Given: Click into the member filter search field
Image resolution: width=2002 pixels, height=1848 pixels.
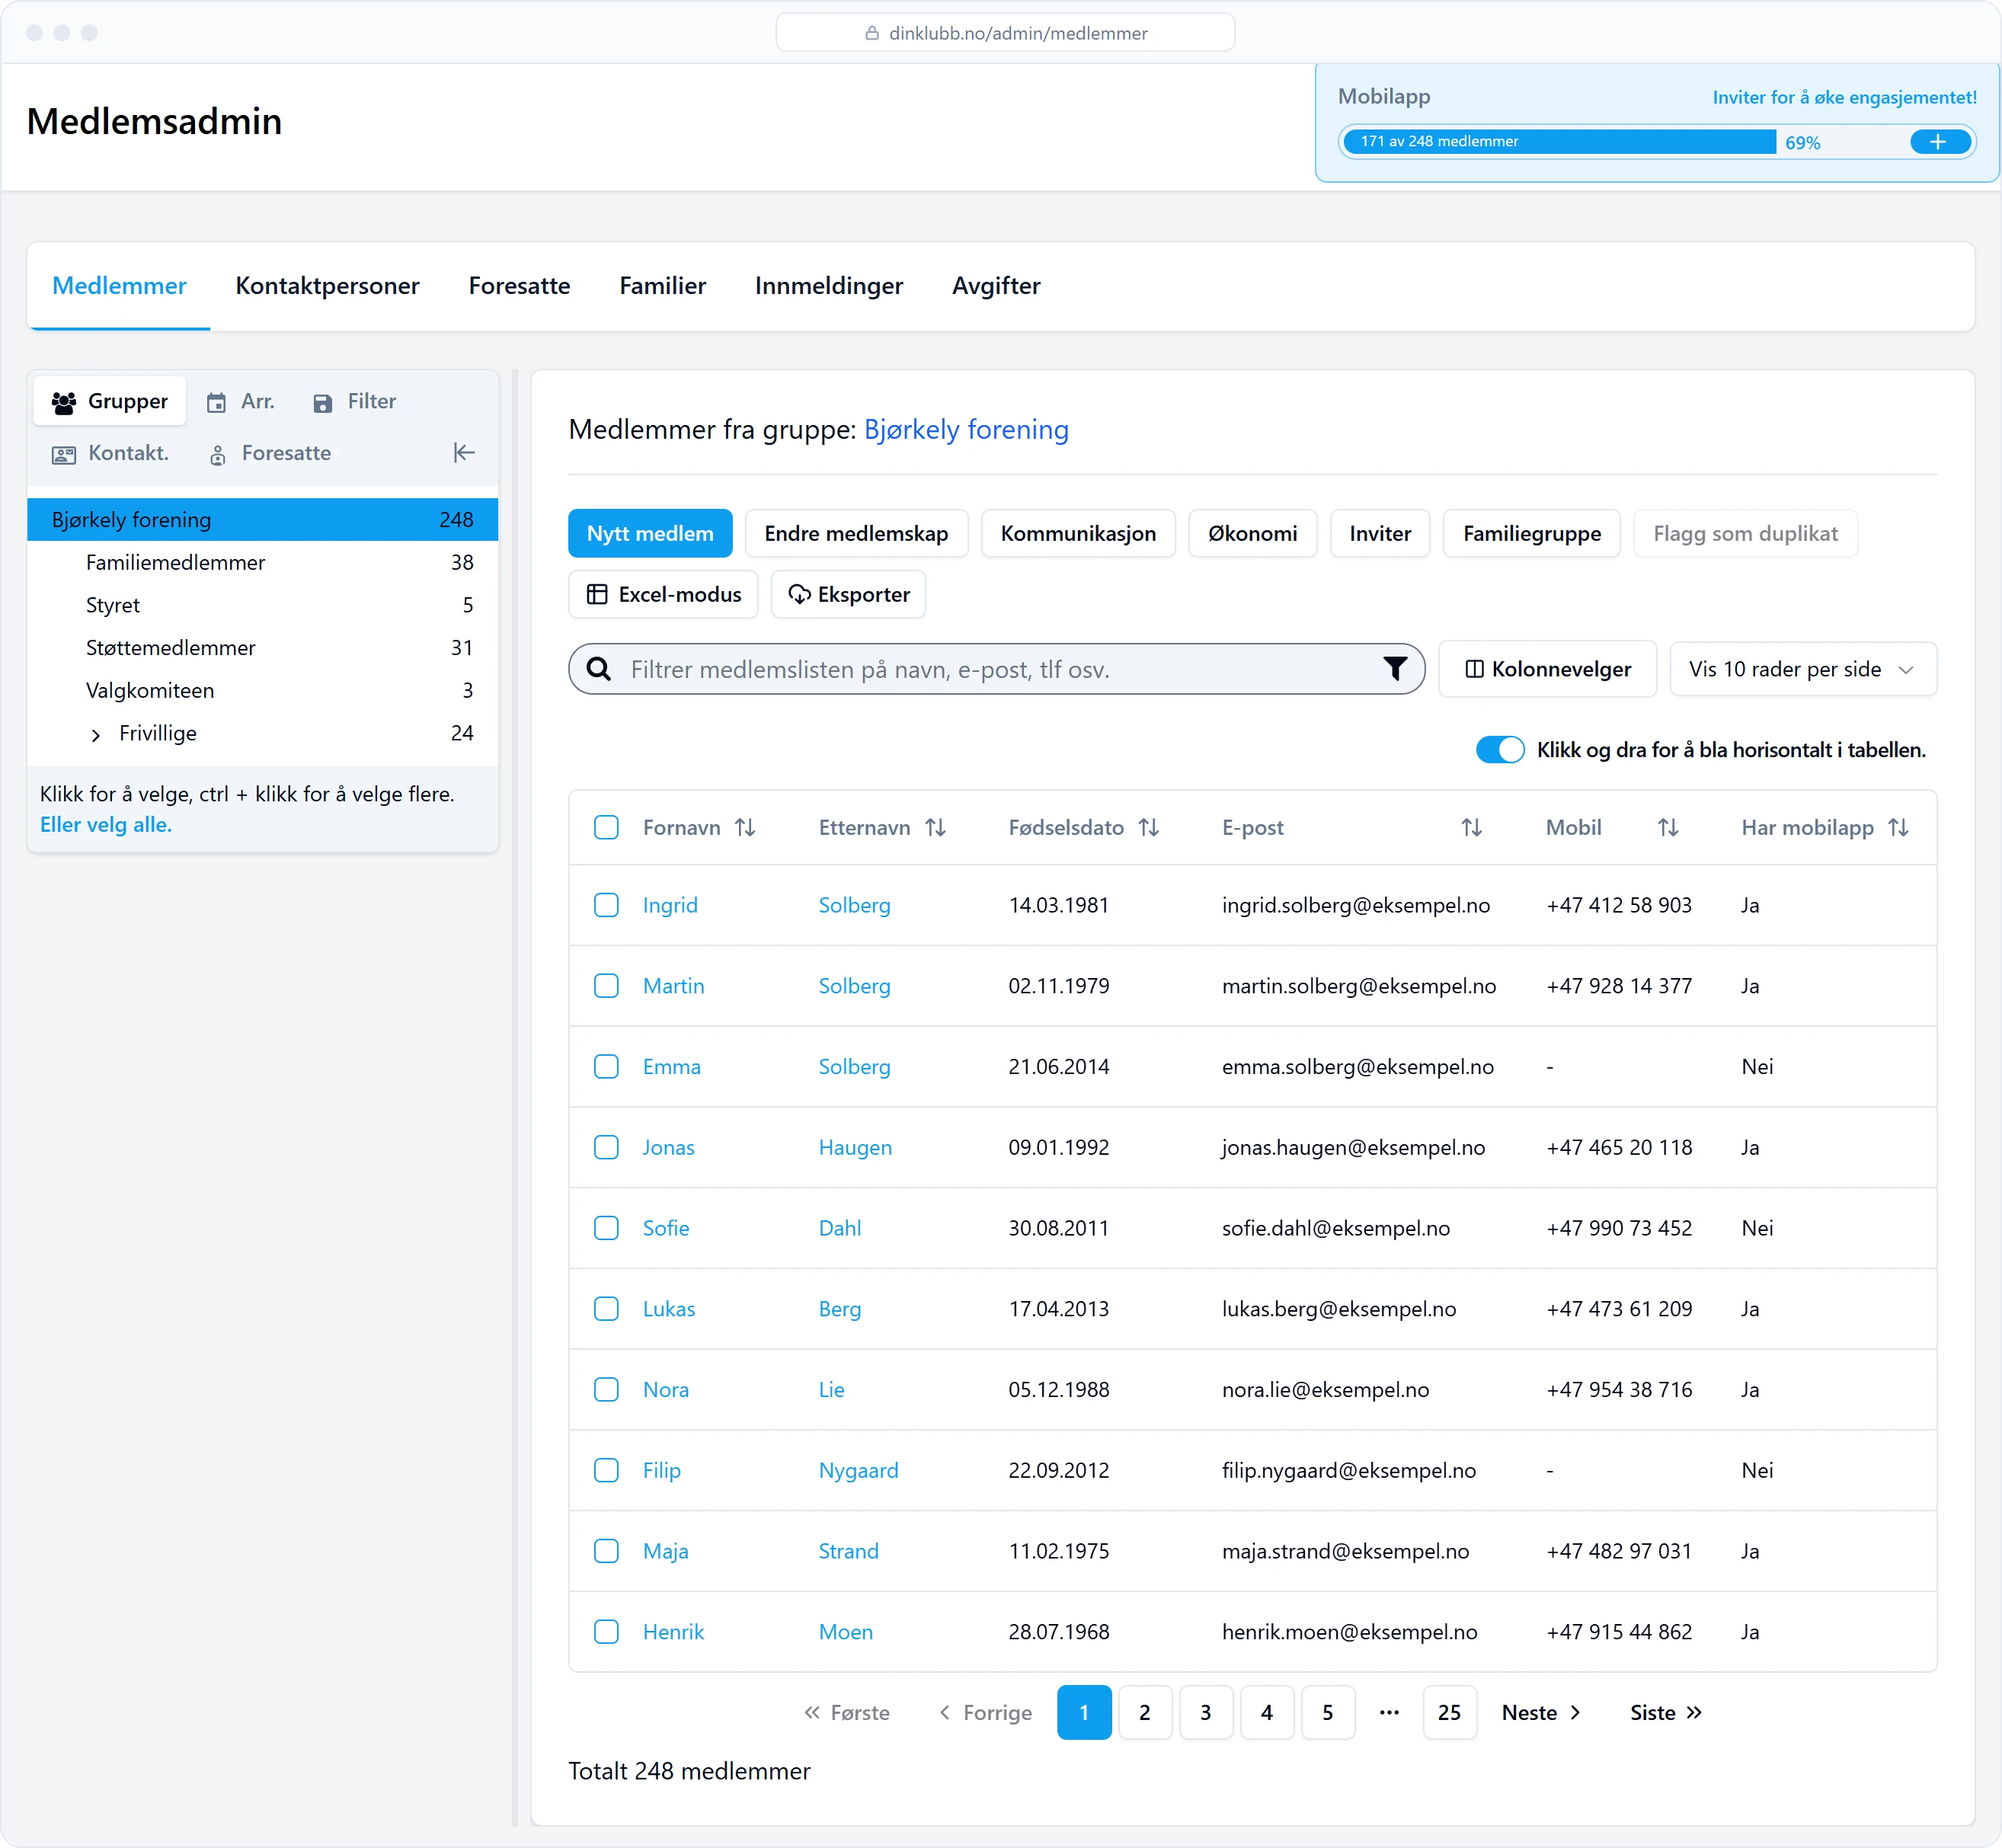Looking at the screenshot, I should click(x=997, y=669).
